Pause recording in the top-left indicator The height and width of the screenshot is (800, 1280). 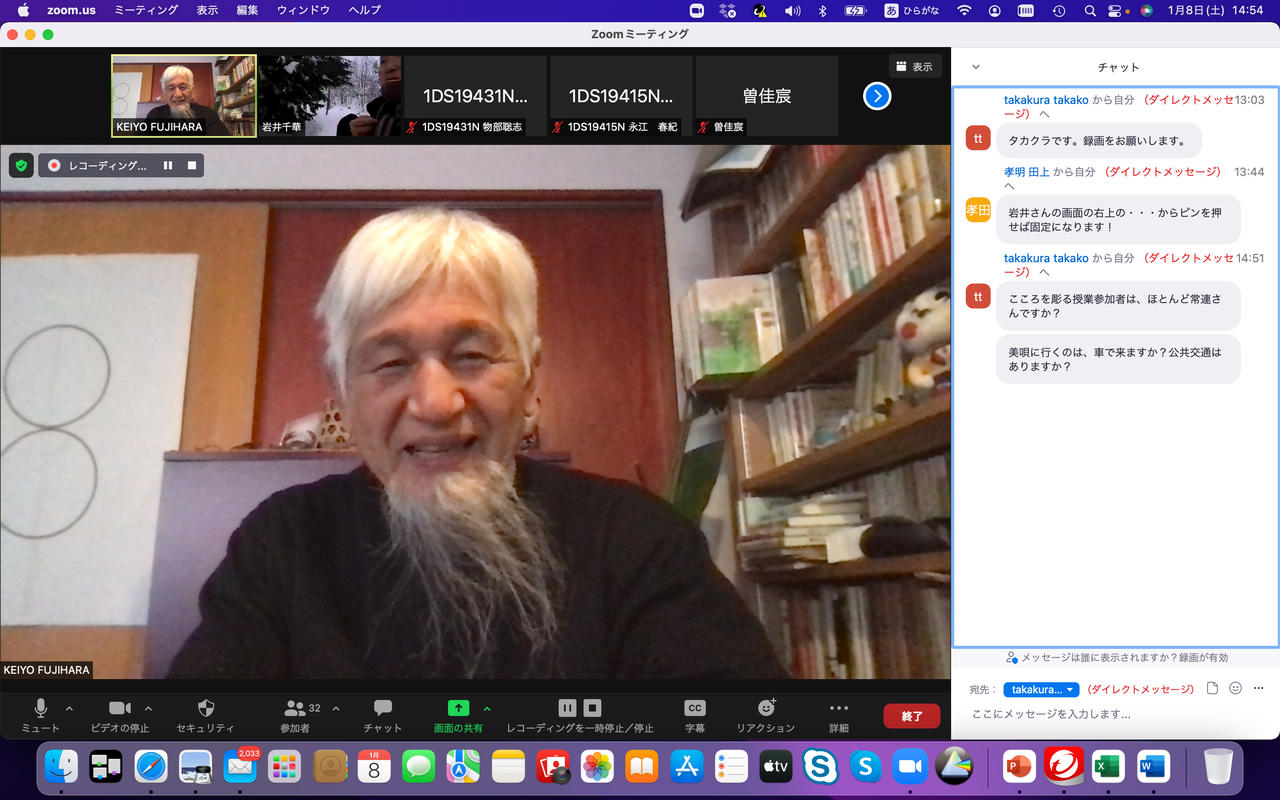pyautogui.click(x=168, y=165)
